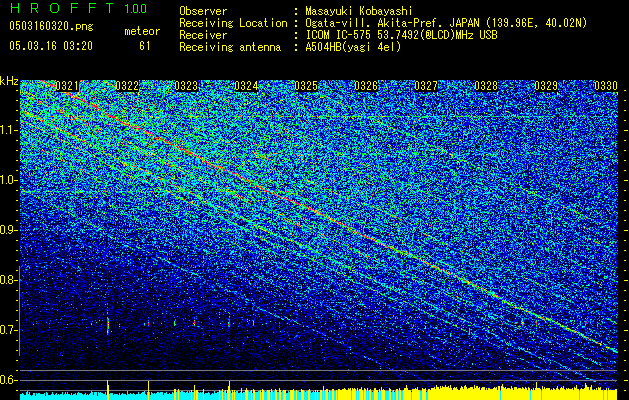
Task: Click the 0328 time marker
Action: click(x=486, y=86)
